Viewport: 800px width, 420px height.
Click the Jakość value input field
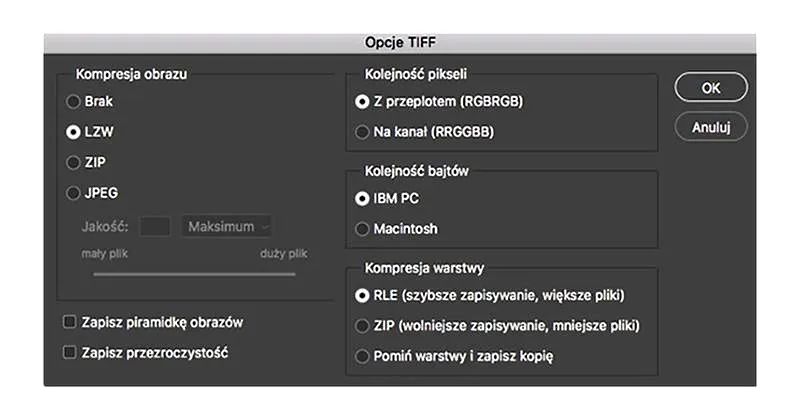155,226
